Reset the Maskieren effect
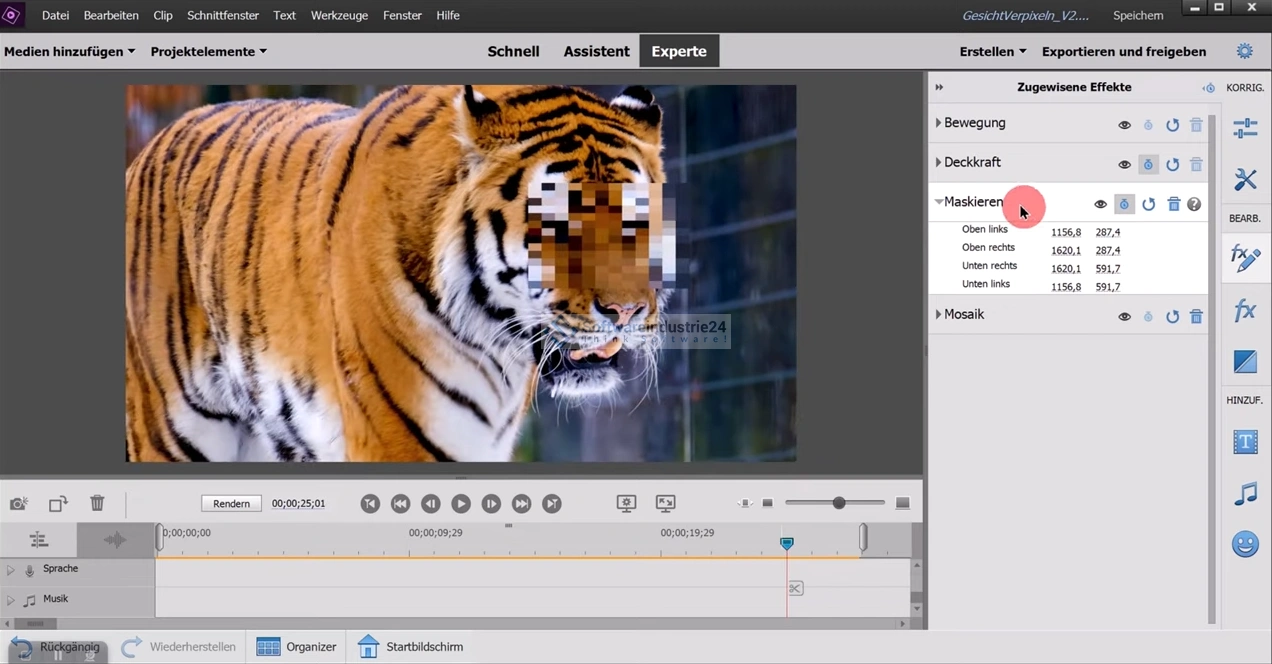 tap(1149, 204)
